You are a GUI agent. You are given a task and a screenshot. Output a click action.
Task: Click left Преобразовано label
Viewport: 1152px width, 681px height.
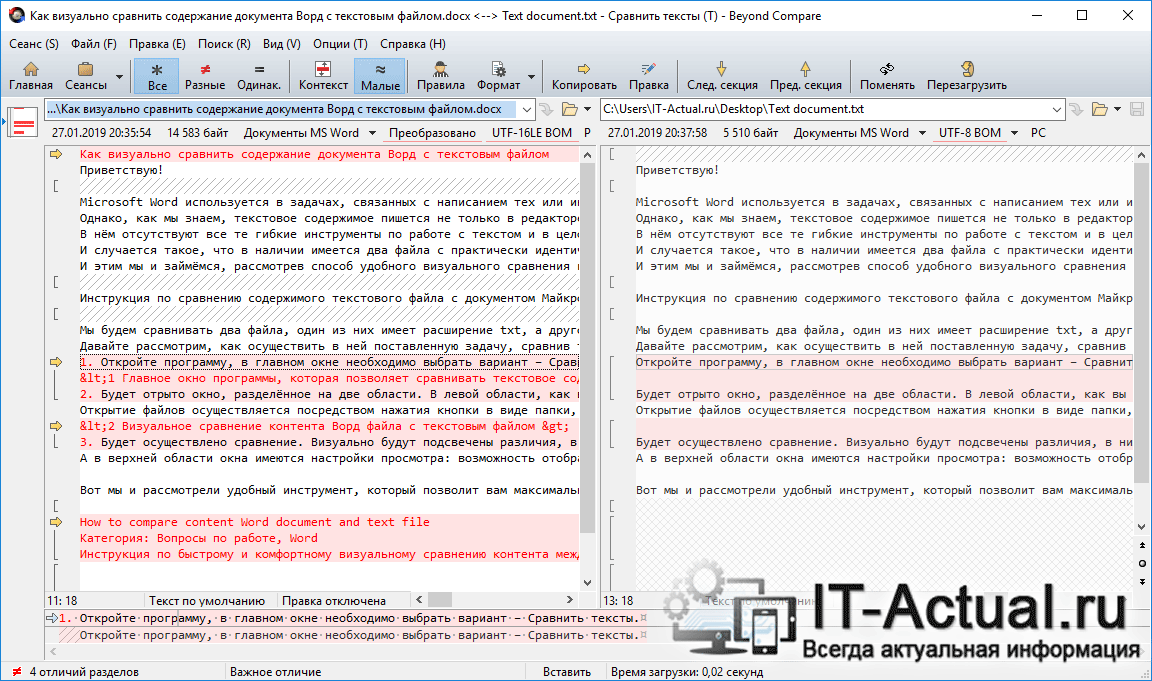432,133
